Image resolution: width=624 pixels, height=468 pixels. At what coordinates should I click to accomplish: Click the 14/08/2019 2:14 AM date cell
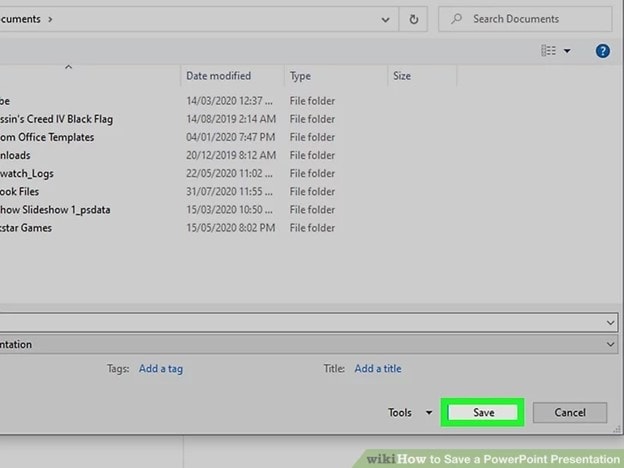pos(231,119)
